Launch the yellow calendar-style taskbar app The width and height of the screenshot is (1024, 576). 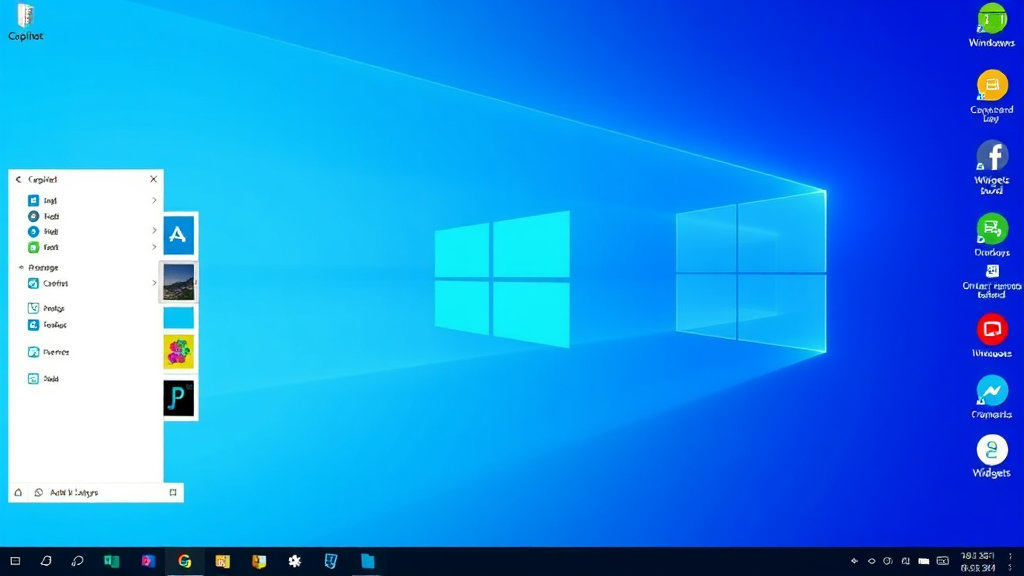222,561
